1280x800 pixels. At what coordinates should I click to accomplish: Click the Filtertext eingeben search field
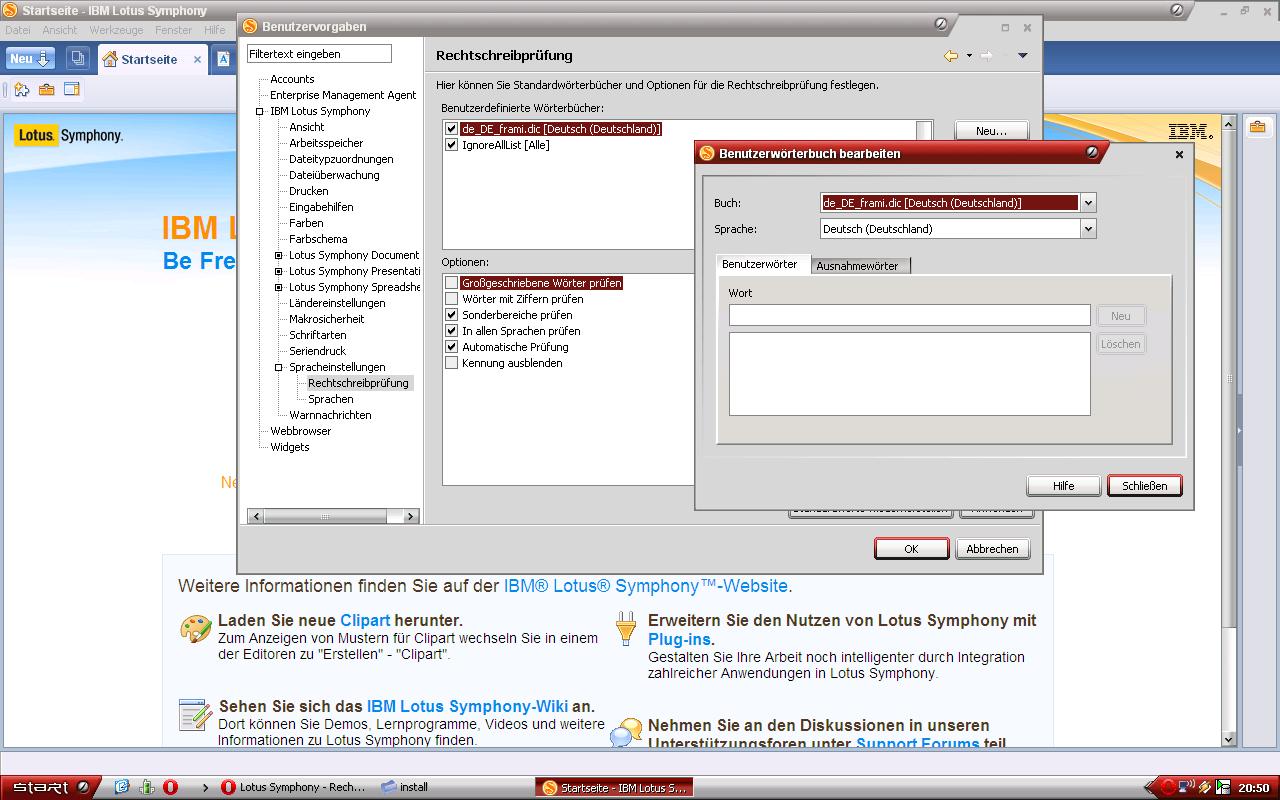pyautogui.click(x=319, y=54)
